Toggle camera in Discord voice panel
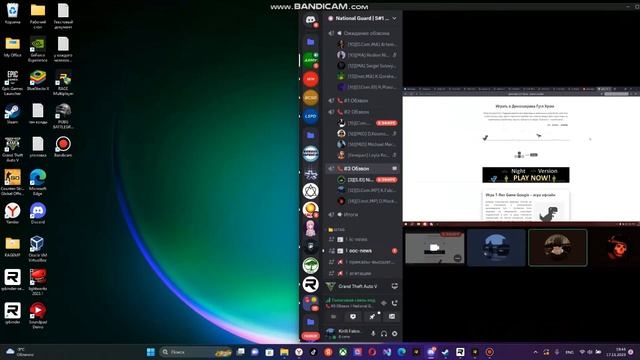640x360 pixels. tap(333, 316)
